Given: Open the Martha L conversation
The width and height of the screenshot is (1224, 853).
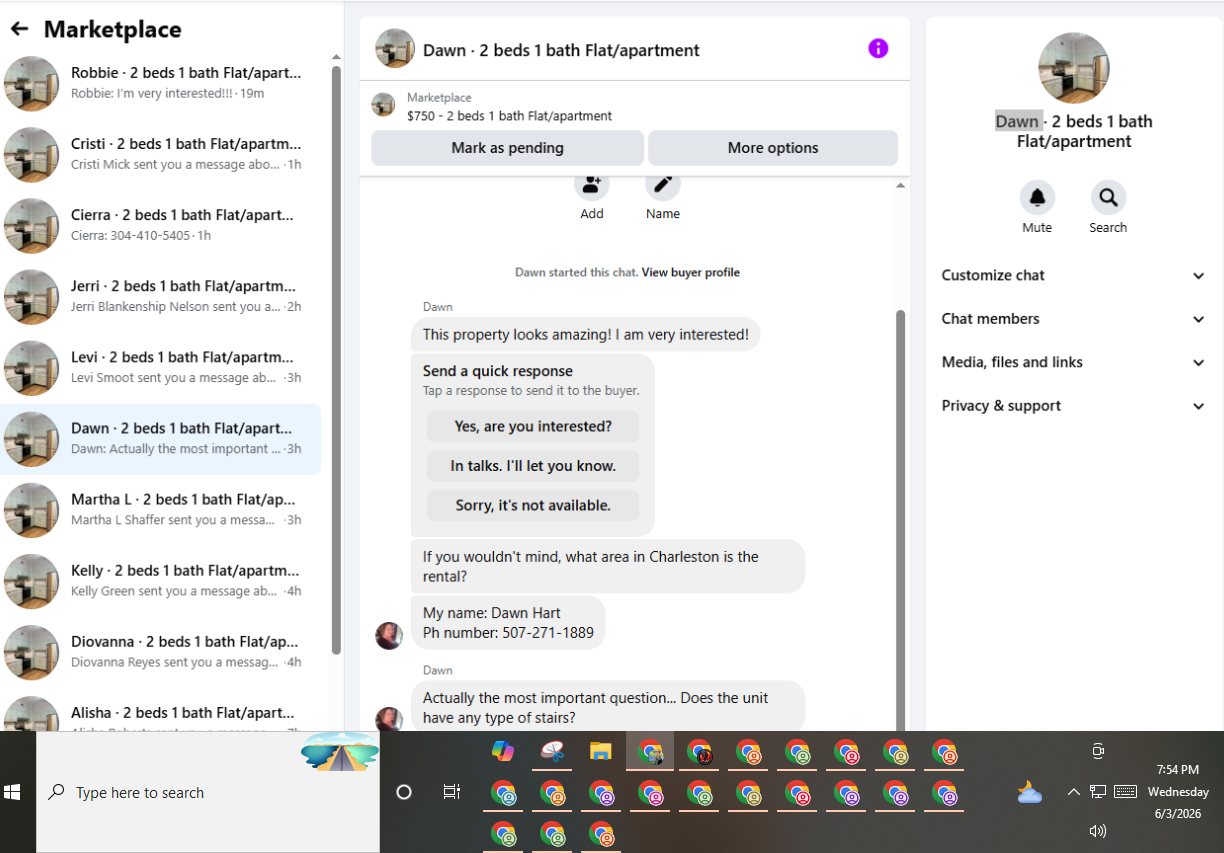Looking at the screenshot, I should (x=161, y=509).
